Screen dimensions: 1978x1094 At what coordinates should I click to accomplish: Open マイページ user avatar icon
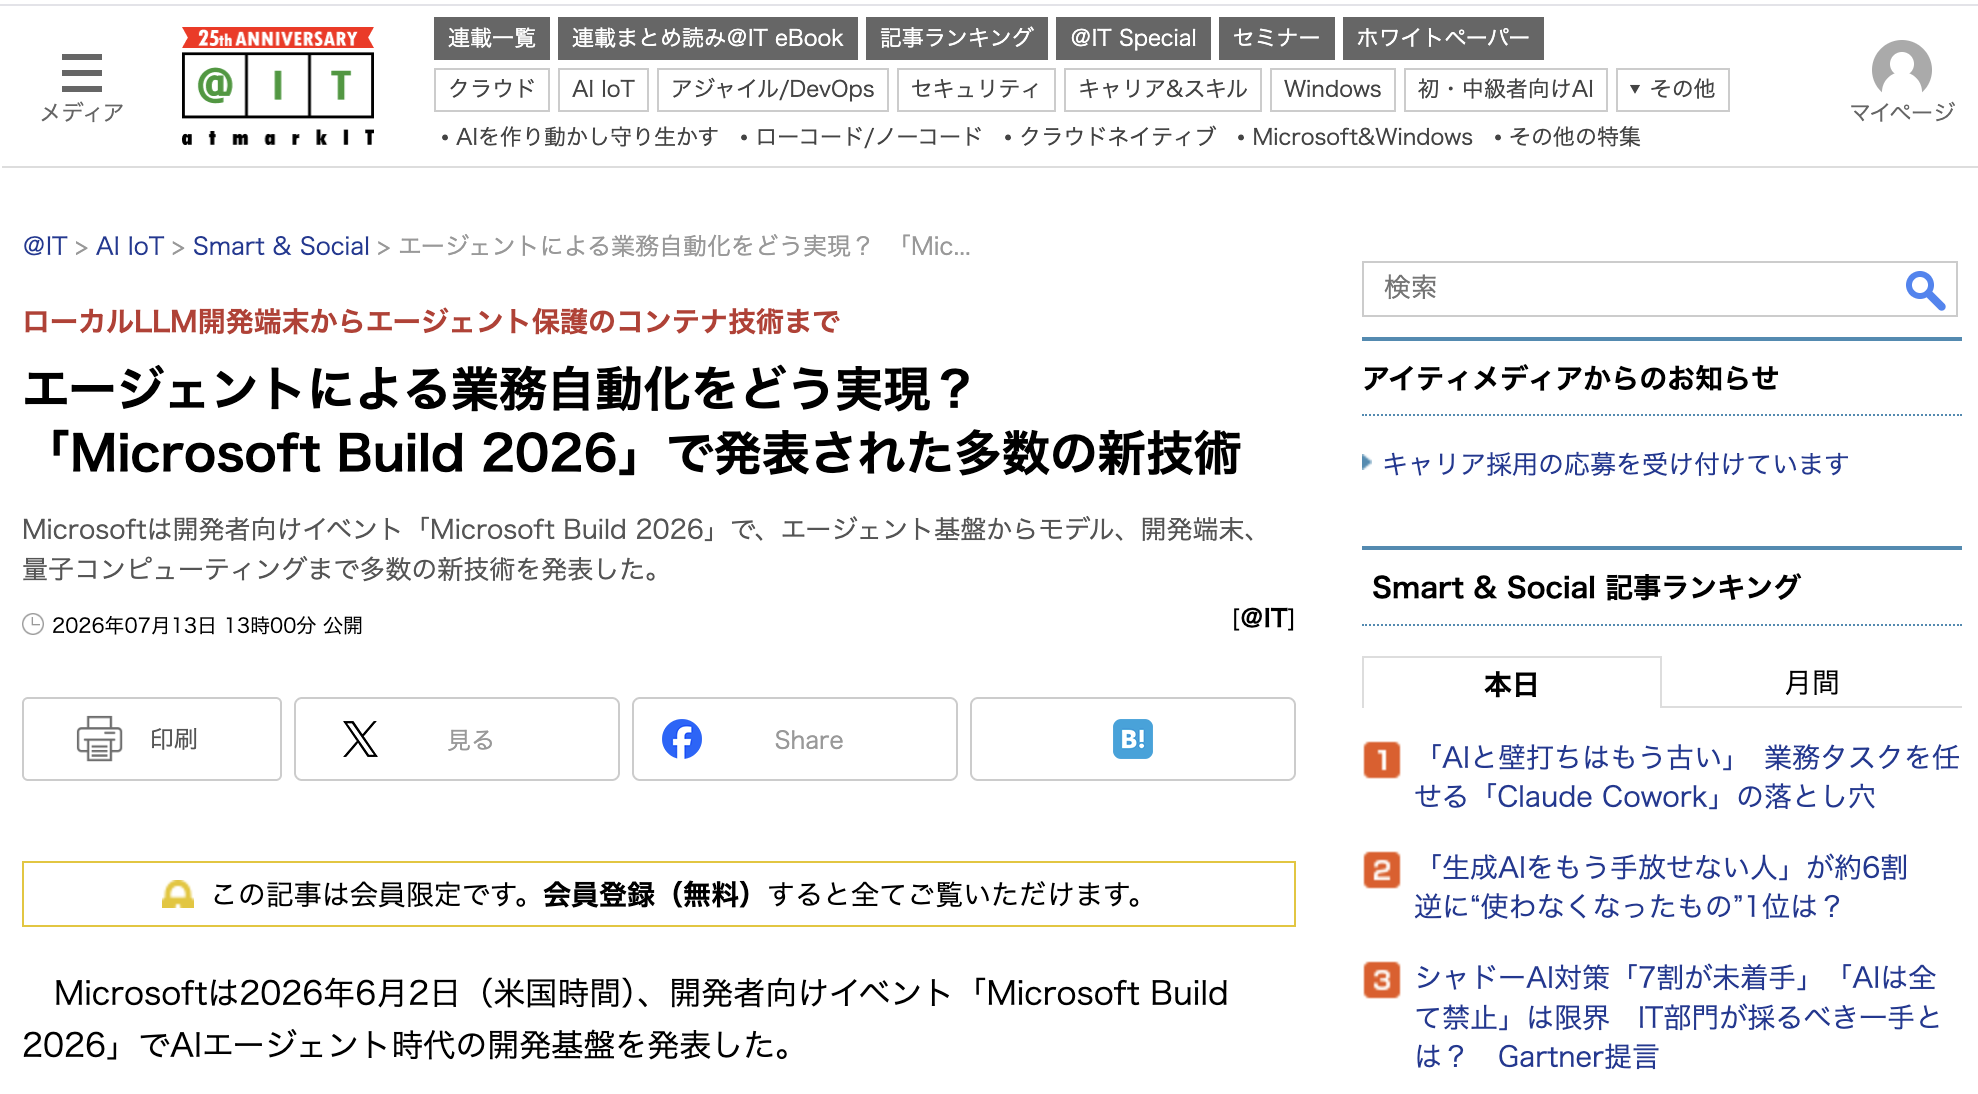coord(1901,69)
